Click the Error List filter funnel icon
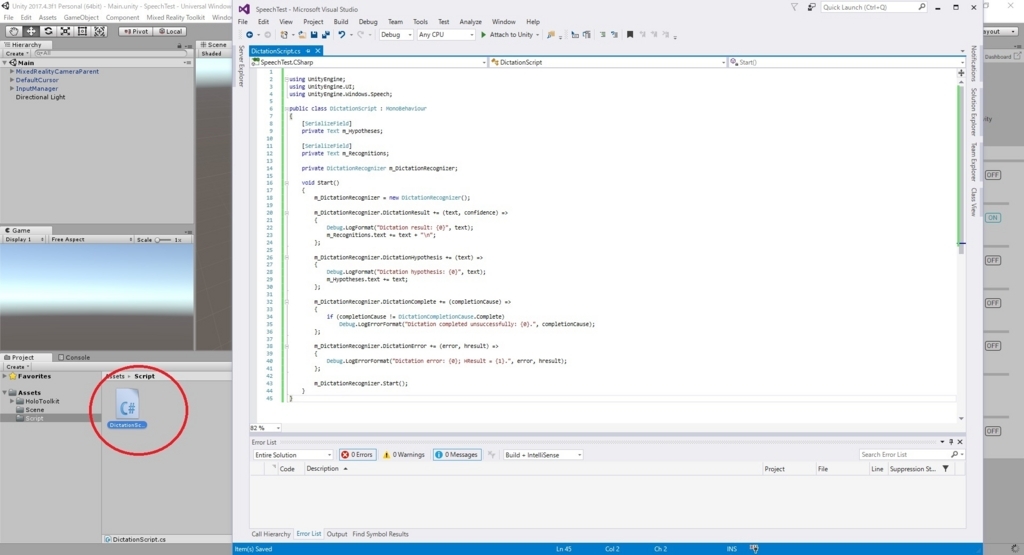 (x=946, y=469)
